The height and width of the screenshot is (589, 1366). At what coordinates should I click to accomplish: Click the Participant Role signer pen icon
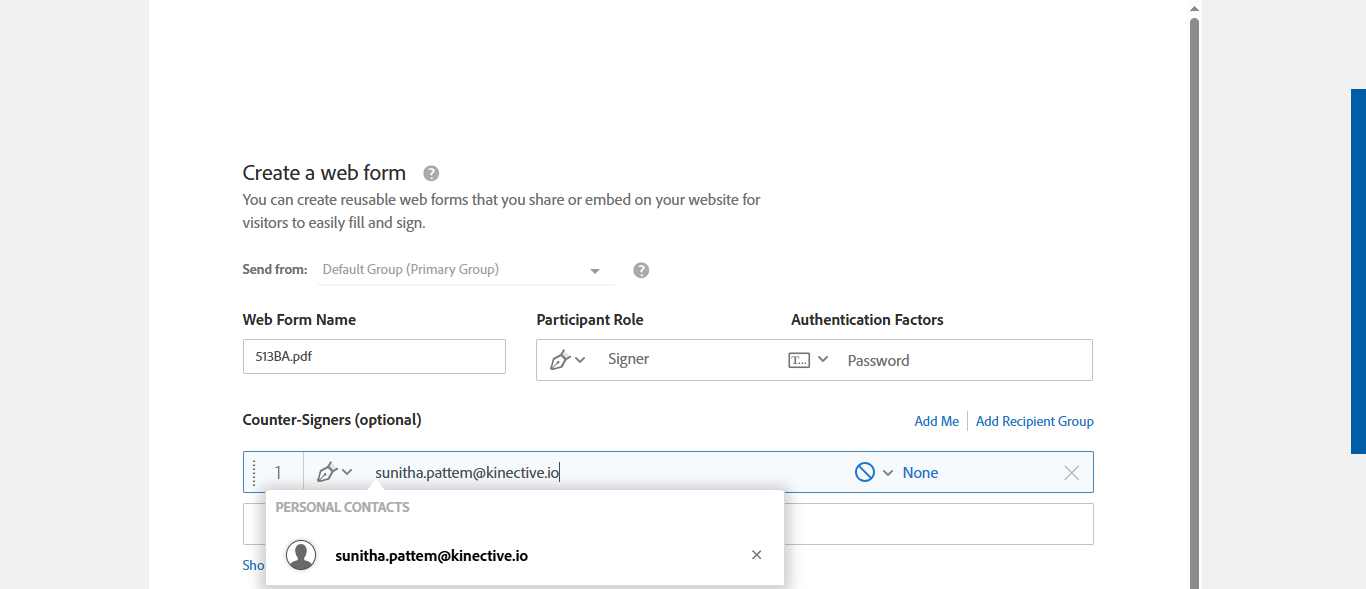click(x=560, y=360)
